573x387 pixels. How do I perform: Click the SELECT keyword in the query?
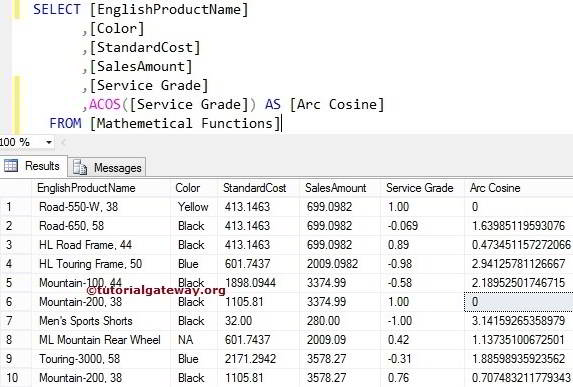(57, 10)
